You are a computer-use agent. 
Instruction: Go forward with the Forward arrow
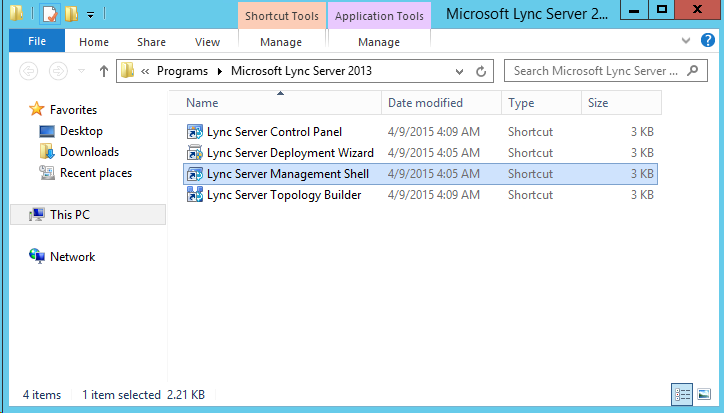coord(58,71)
